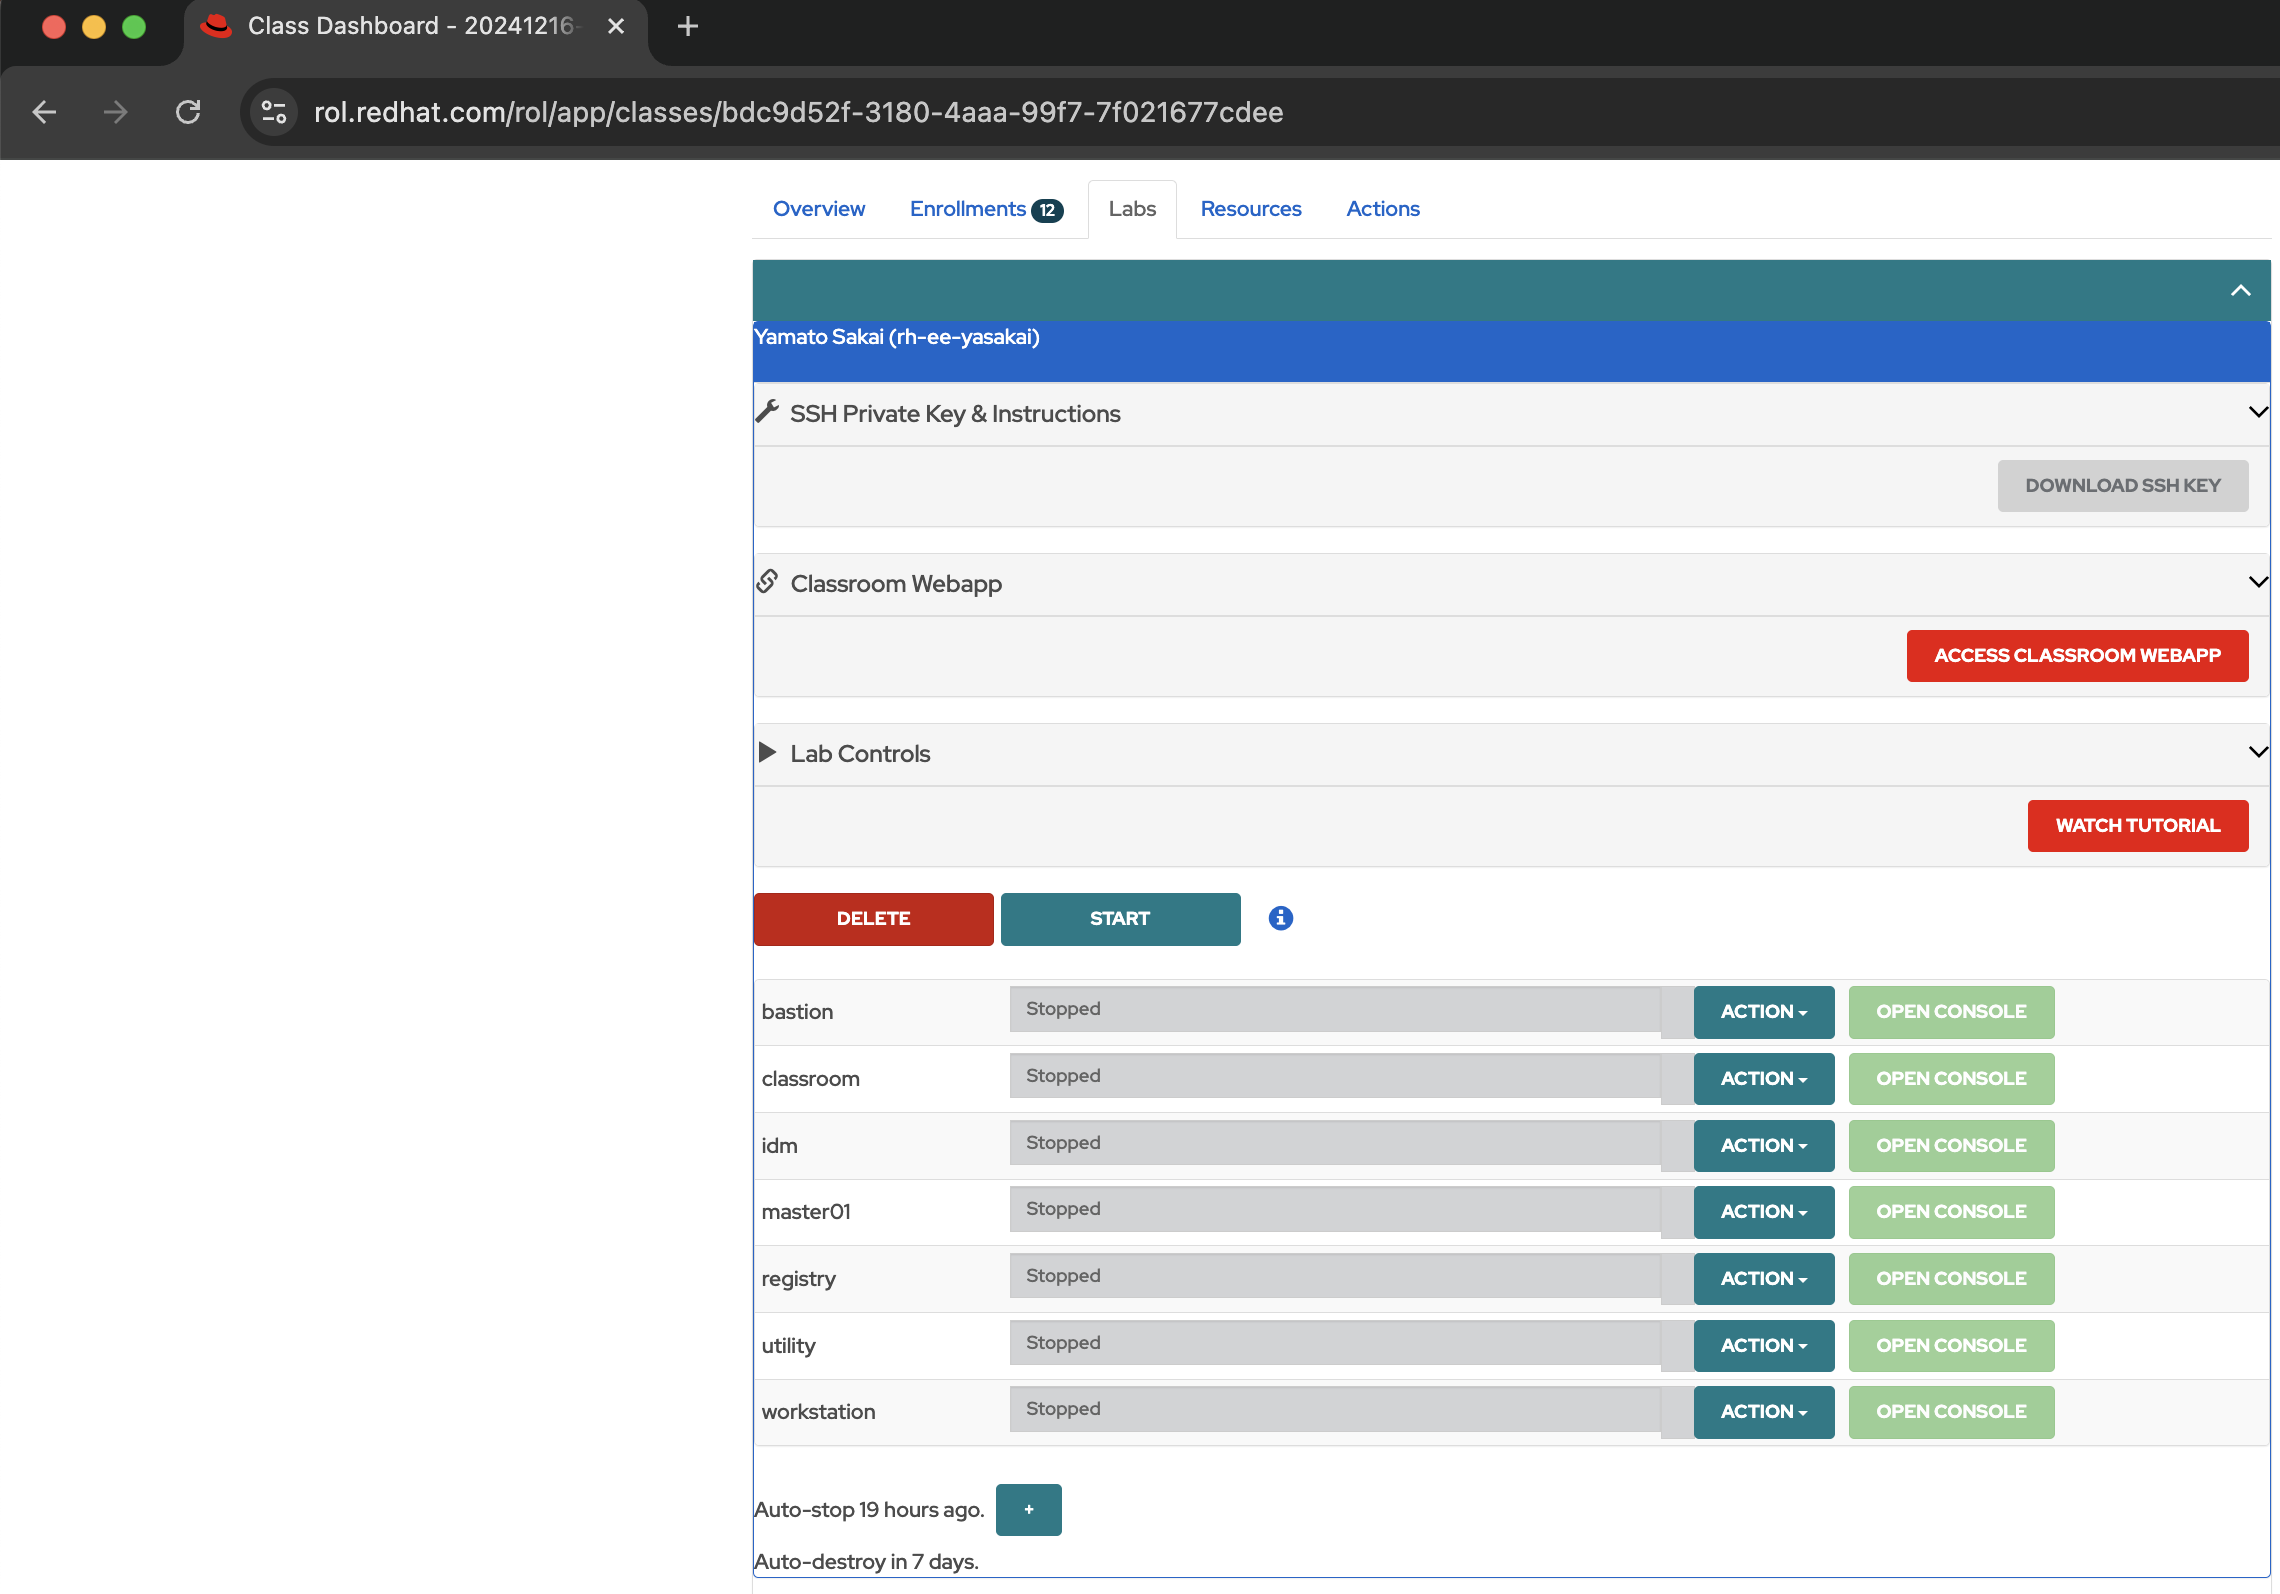This screenshot has height=1594, width=2280.
Task: Collapse the Classroom Webapp section
Action: coord(2257,581)
